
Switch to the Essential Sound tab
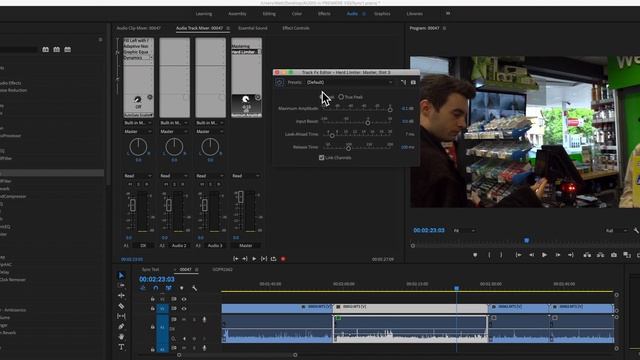(253, 28)
